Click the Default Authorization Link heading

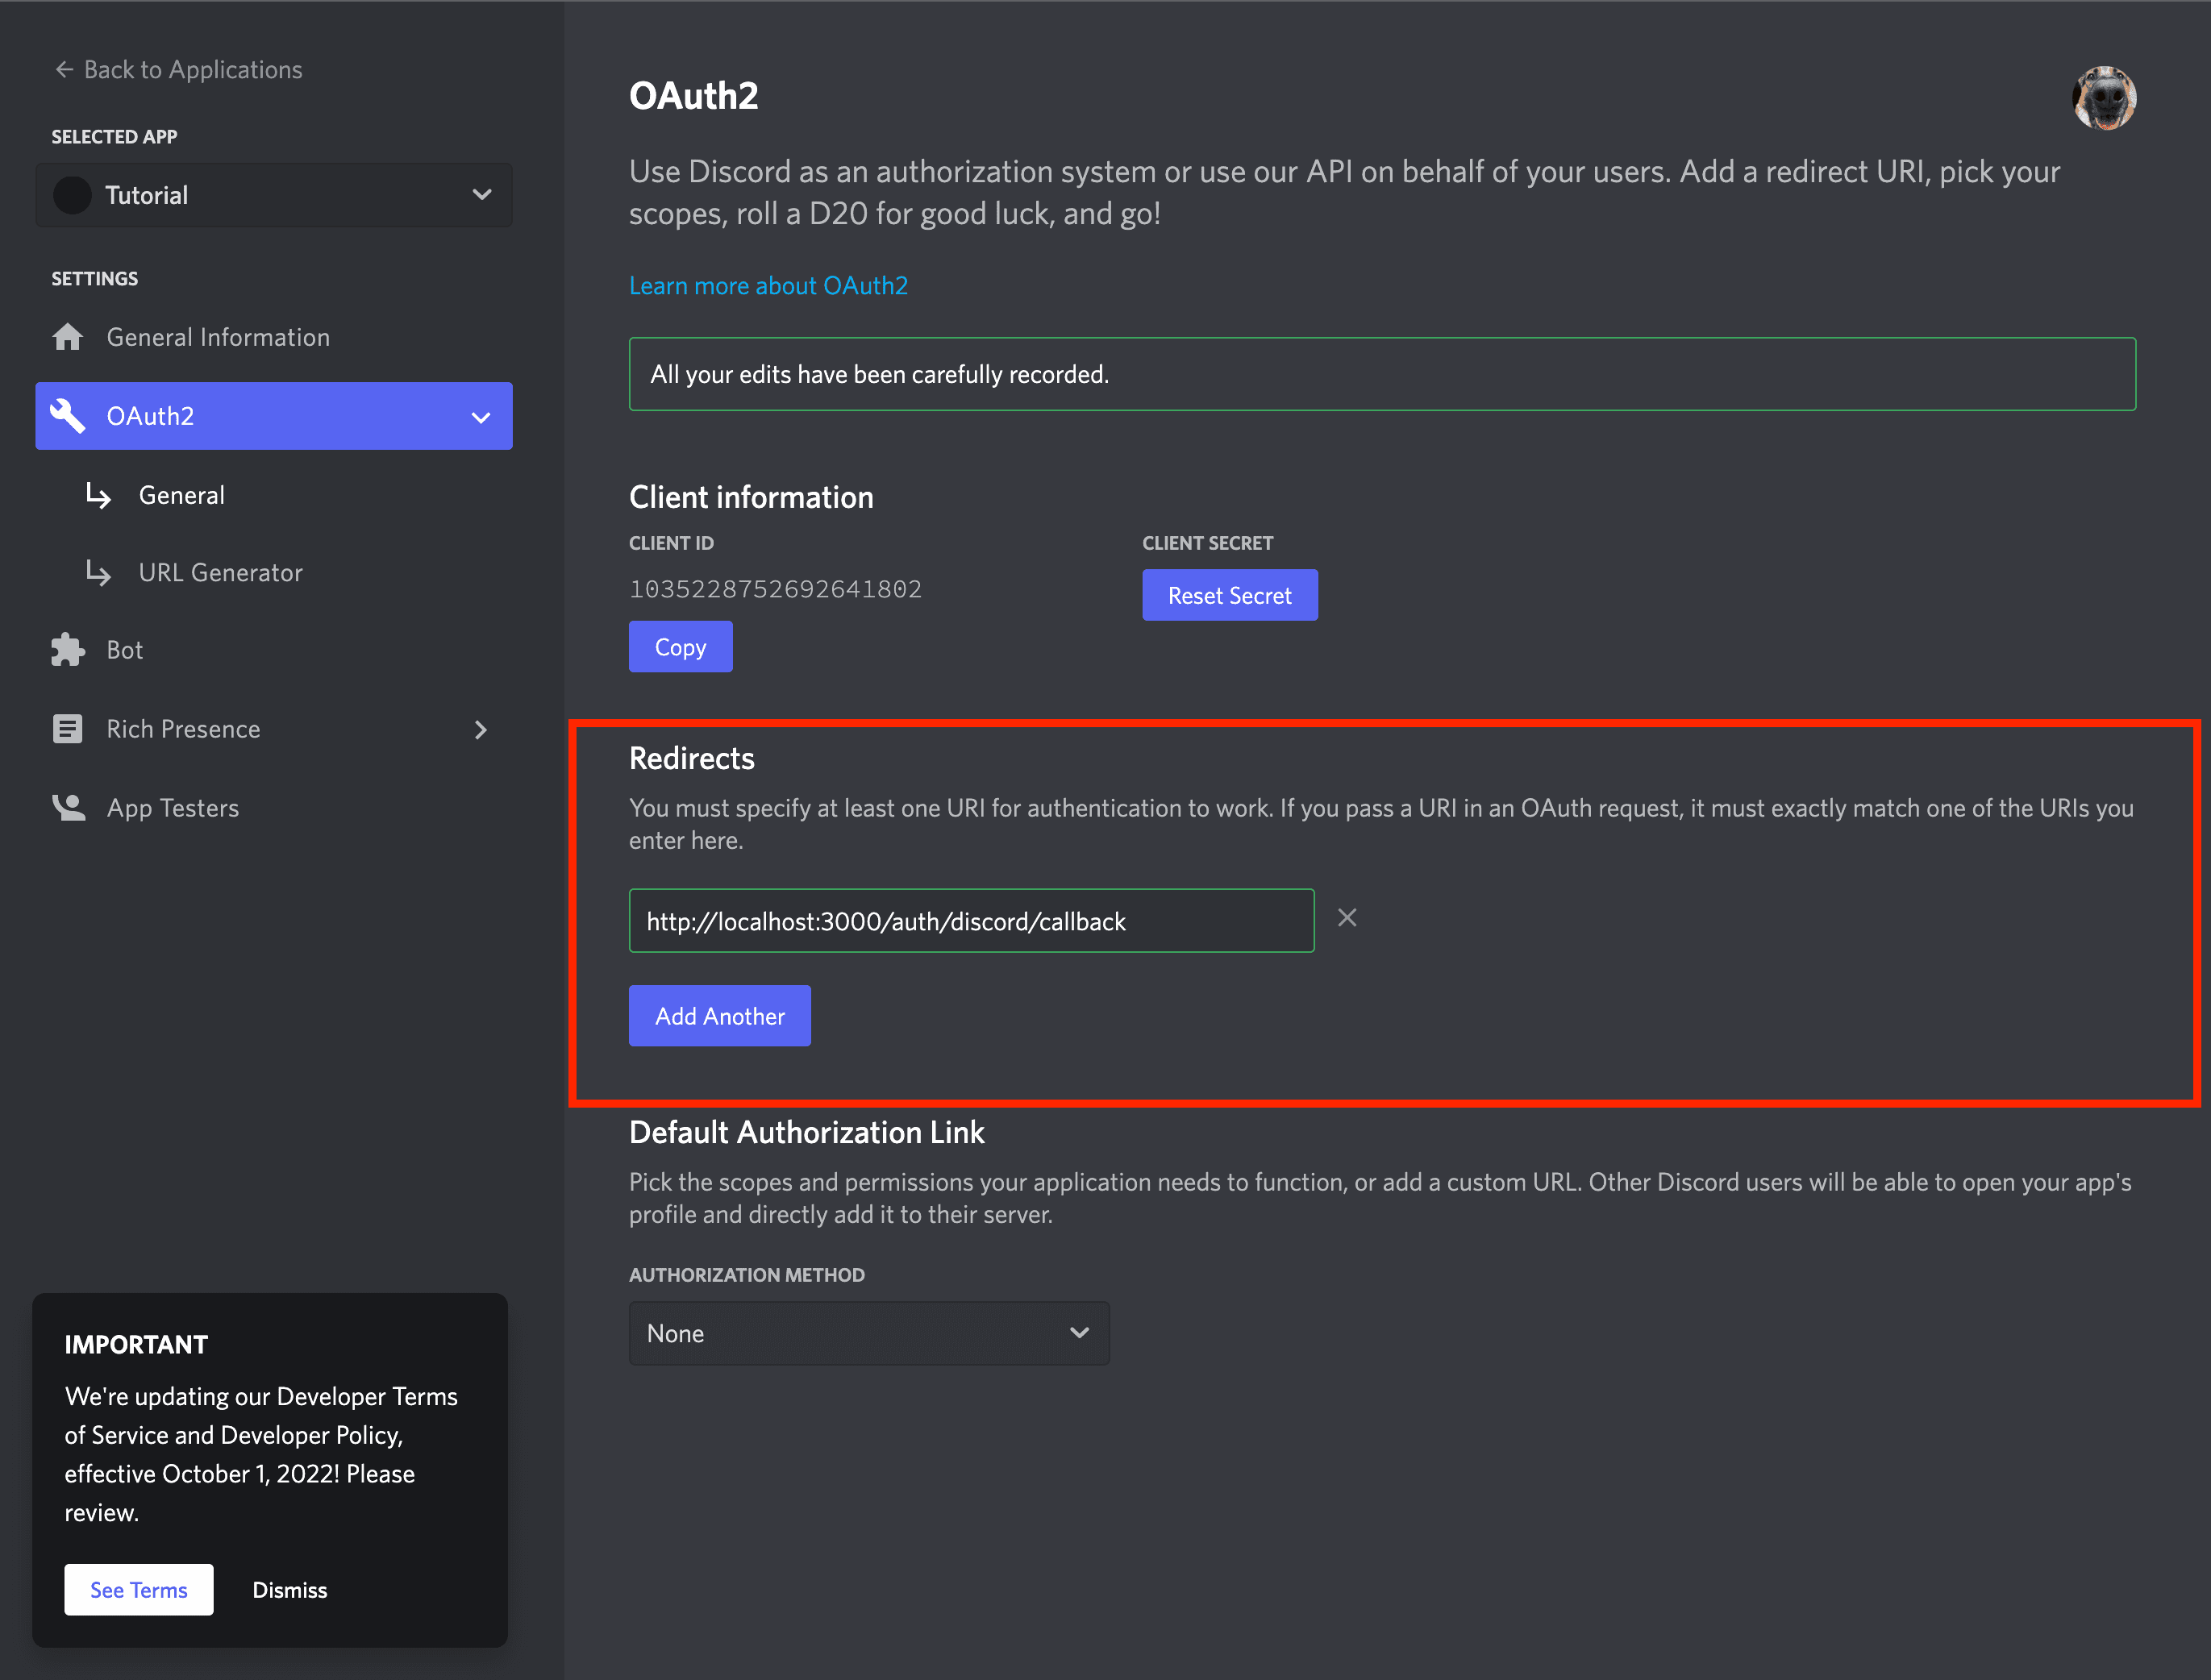point(807,1132)
